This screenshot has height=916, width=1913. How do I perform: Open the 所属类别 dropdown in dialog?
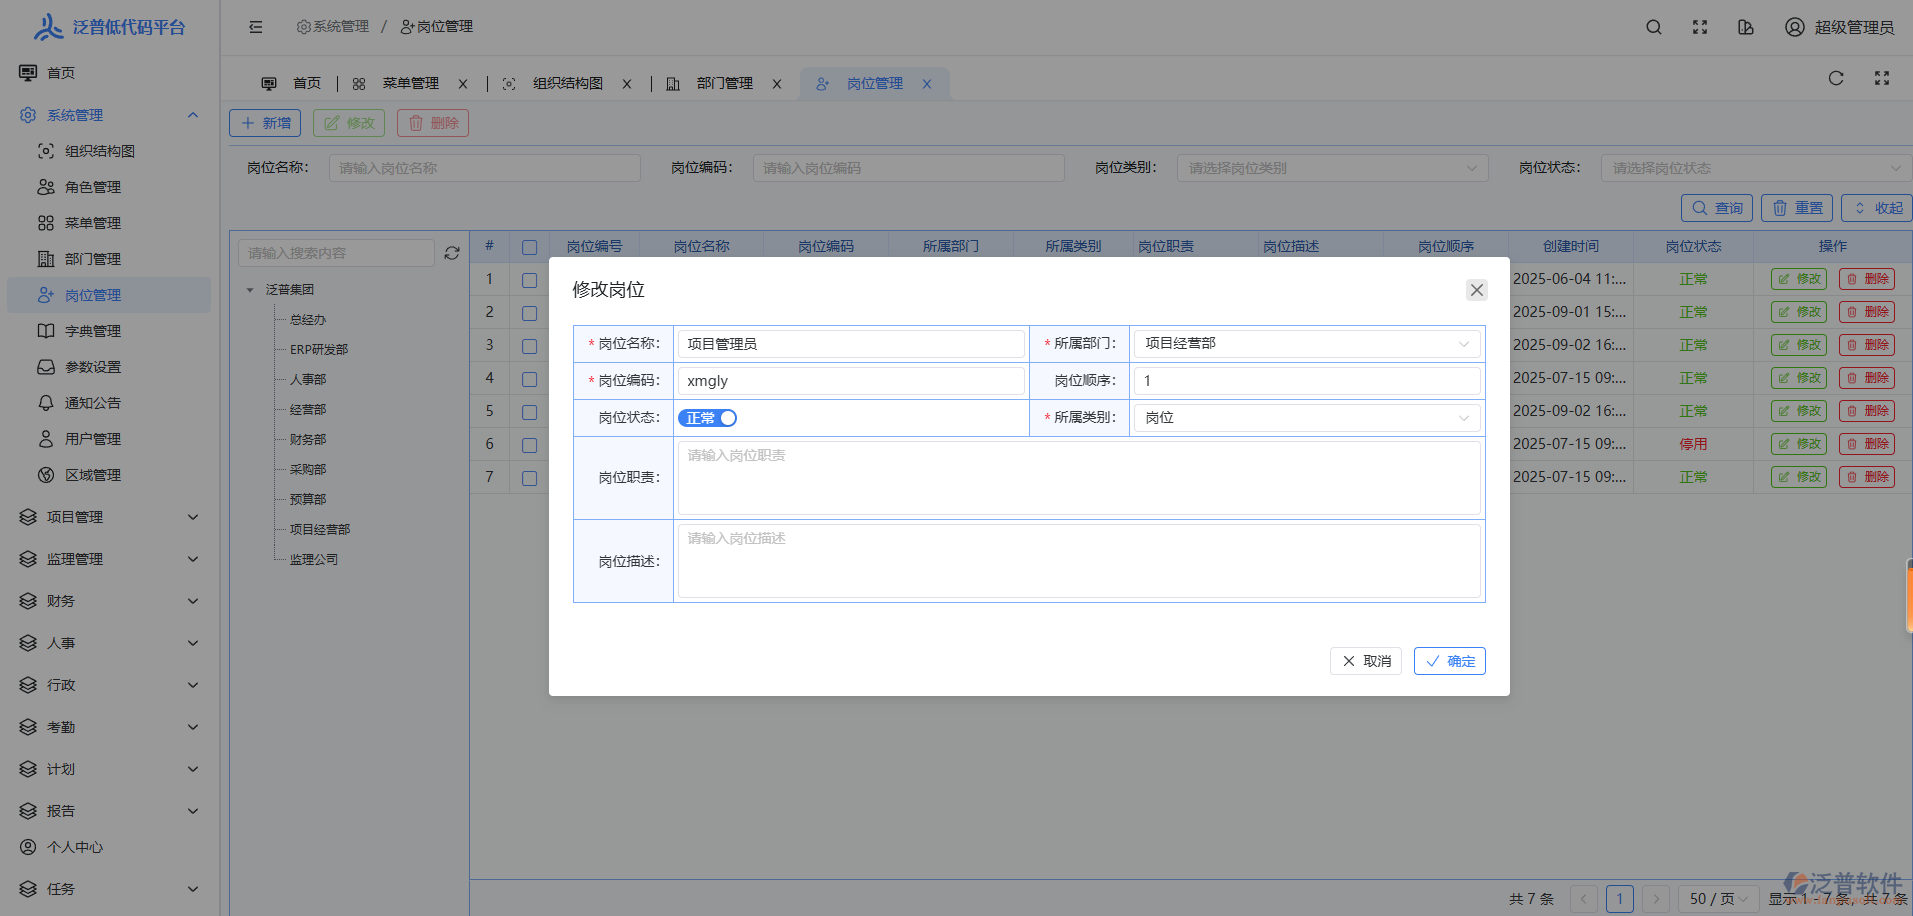[x=1306, y=418]
